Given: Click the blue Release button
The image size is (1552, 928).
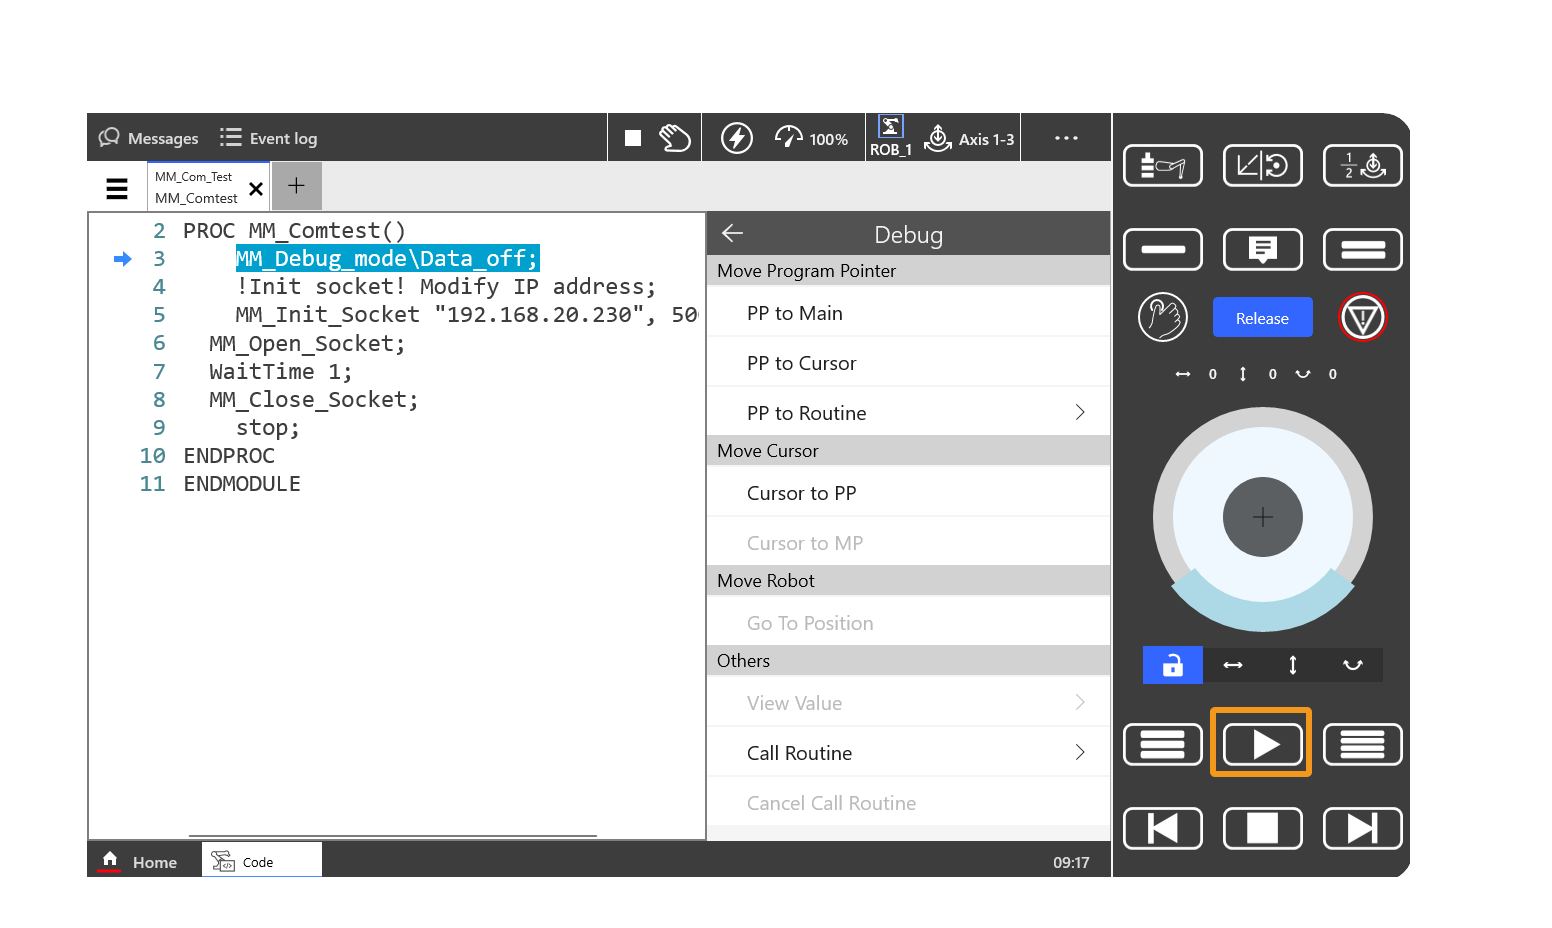Looking at the screenshot, I should [1262, 318].
